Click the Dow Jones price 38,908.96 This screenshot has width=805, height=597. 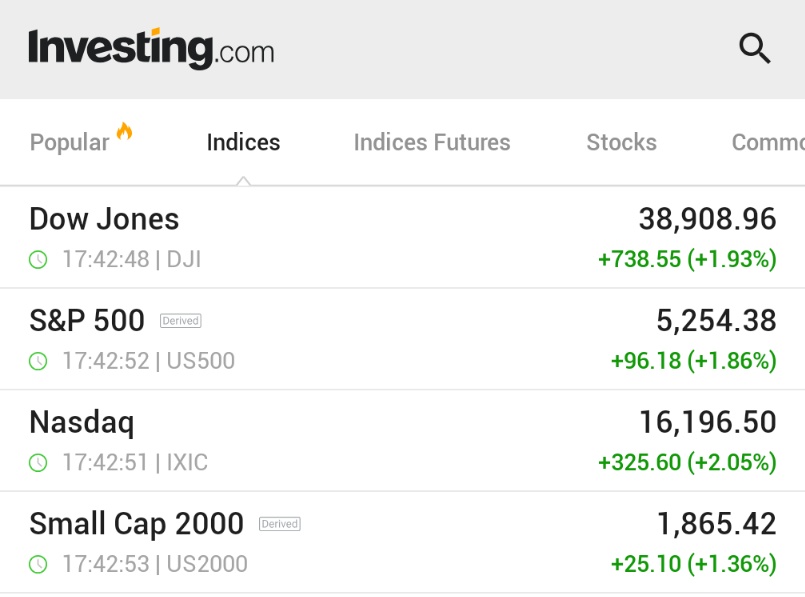[707, 220]
